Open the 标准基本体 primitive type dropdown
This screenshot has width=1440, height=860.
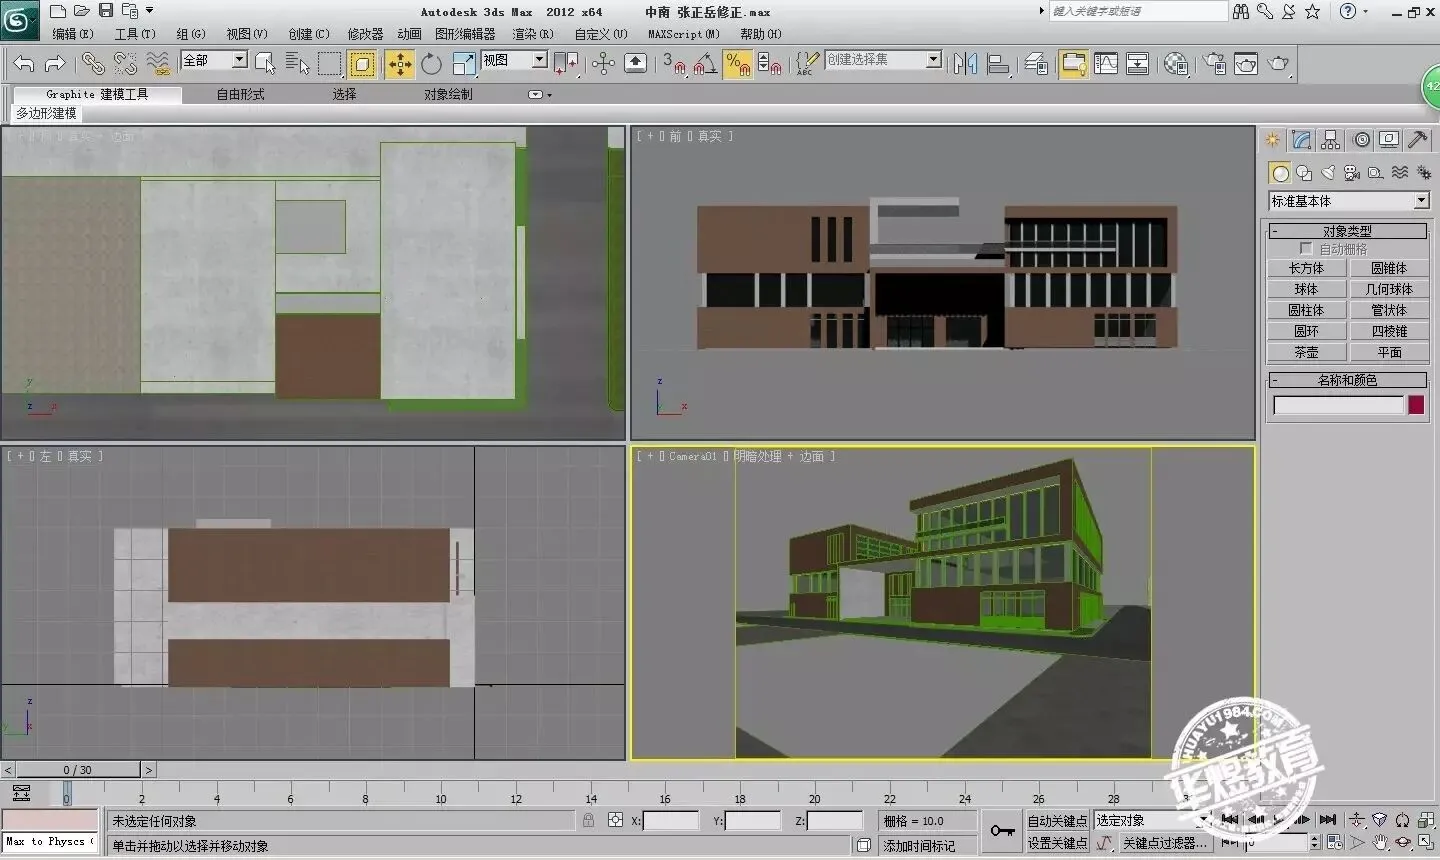1421,201
